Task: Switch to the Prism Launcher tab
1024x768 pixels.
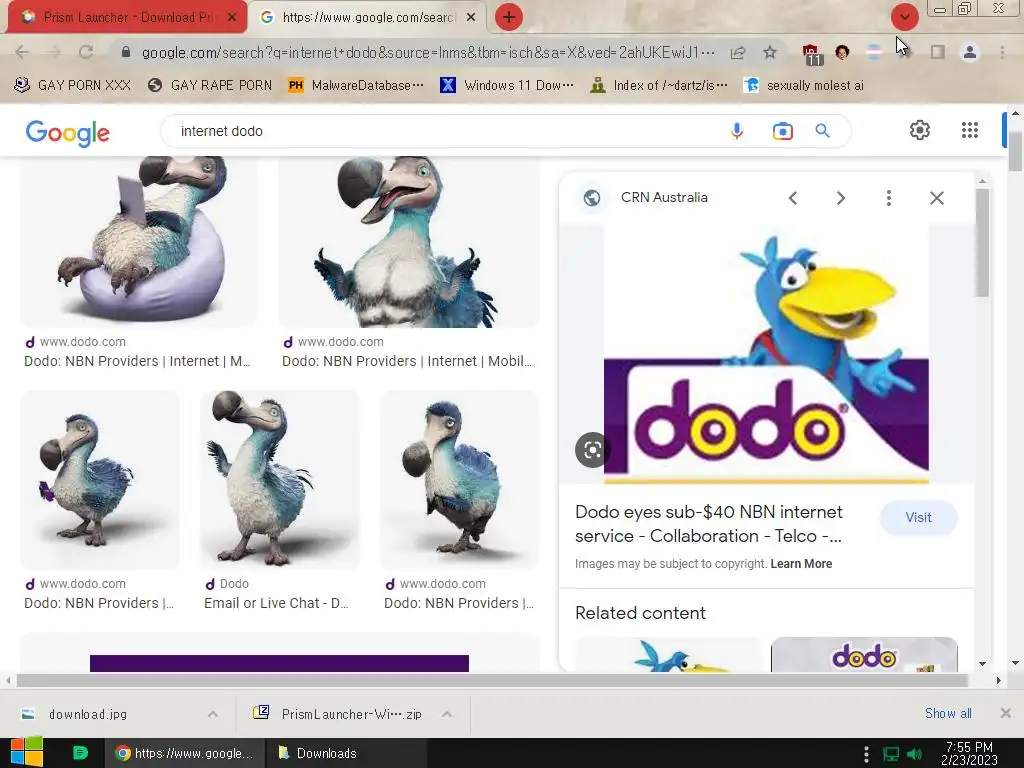Action: tap(126, 17)
